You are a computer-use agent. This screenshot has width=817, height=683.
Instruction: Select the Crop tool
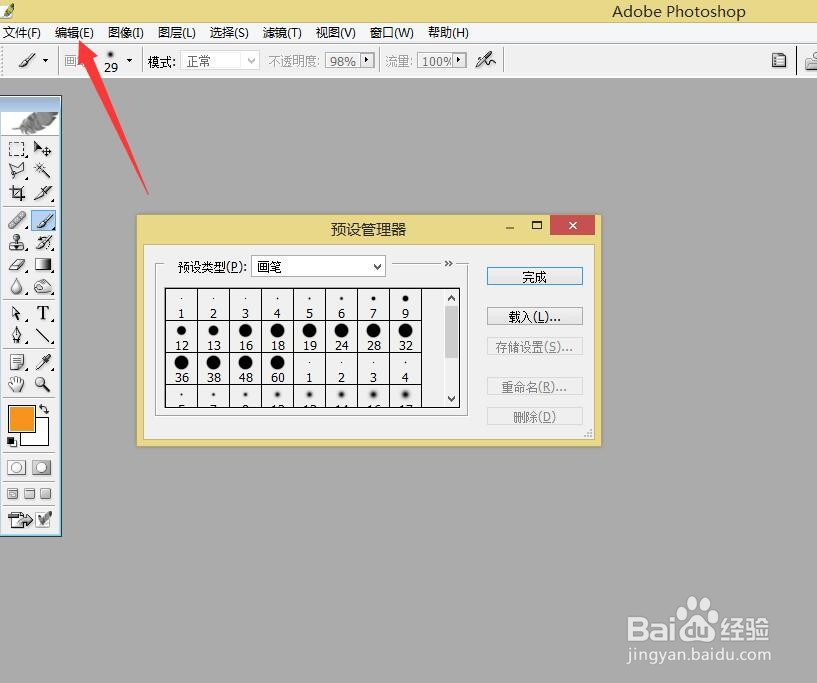[17, 193]
